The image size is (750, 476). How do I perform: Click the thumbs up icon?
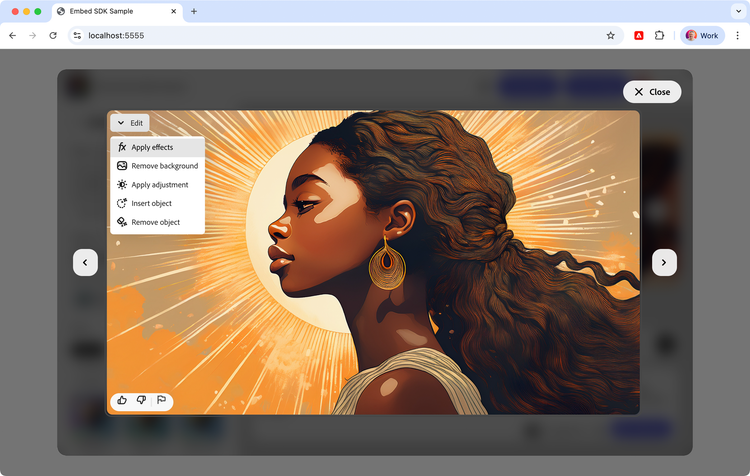tap(122, 400)
